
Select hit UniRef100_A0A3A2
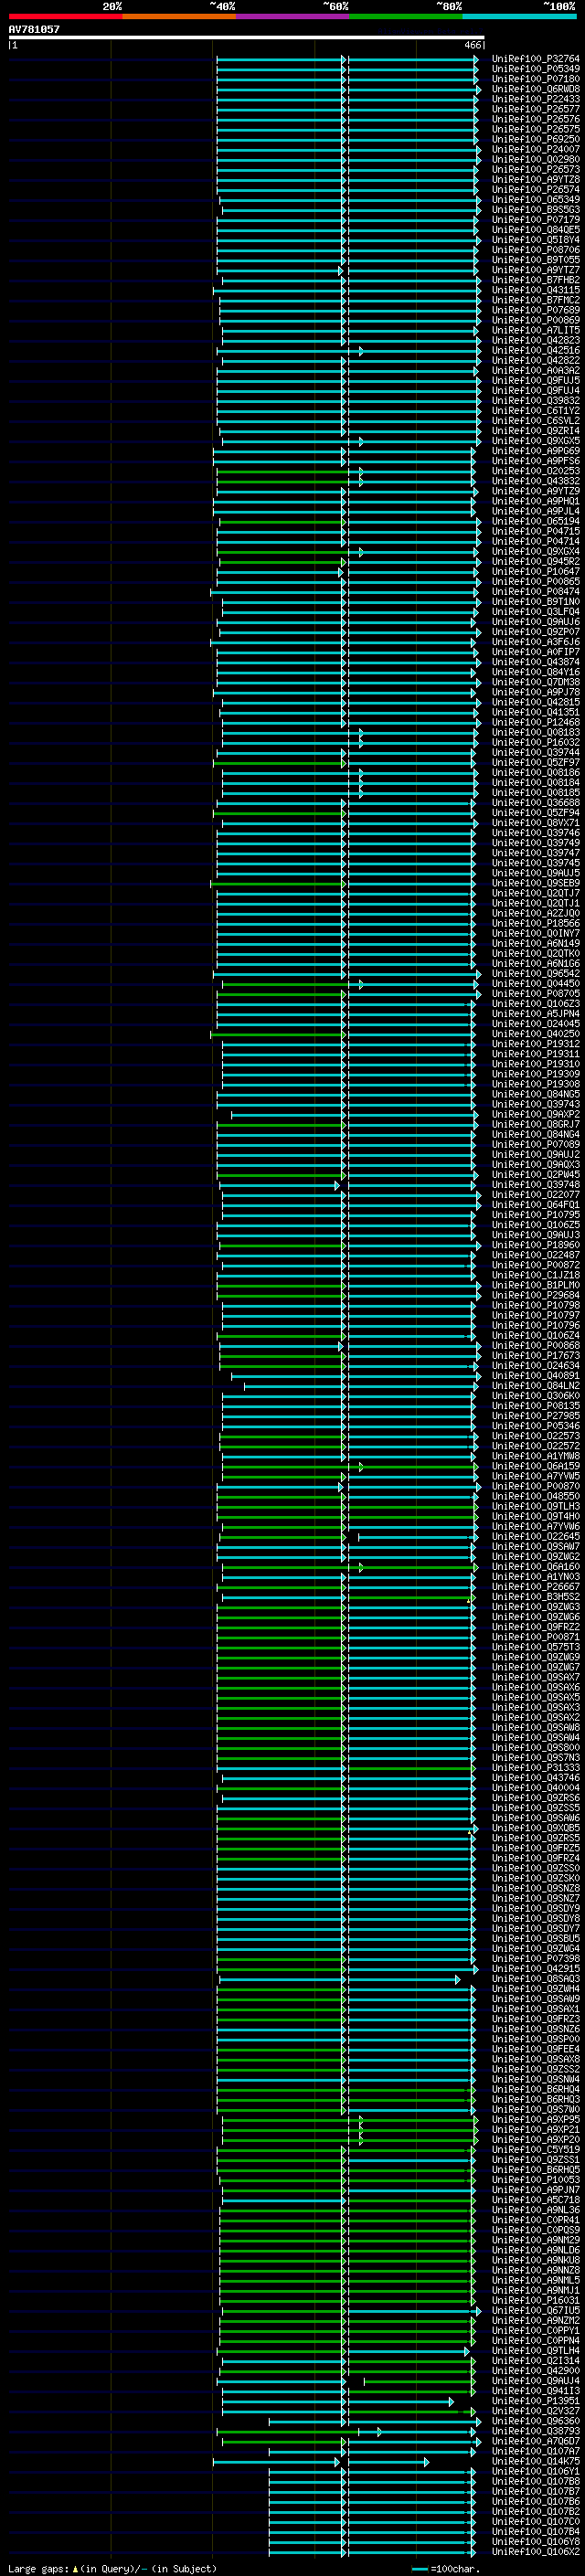tap(535, 371)
